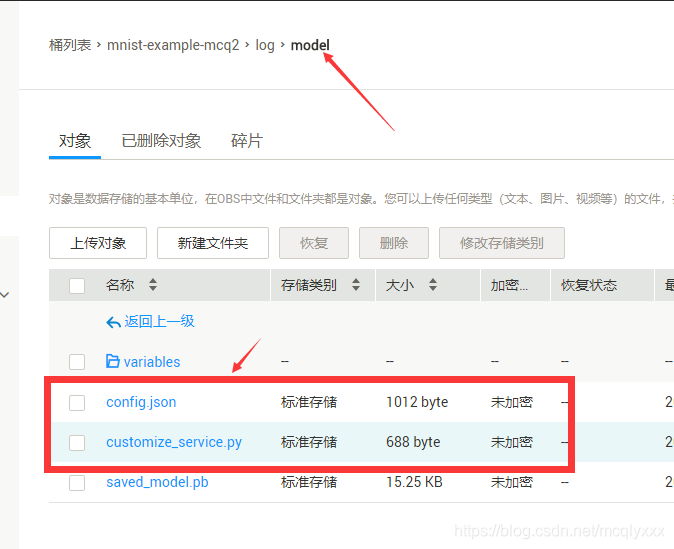Check the customize_service.py row checkbox

[x=77, y=443]
